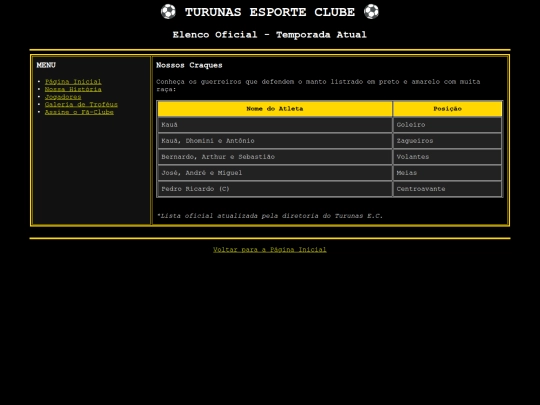Select the Nome do Atleta column header
This screenshot has height=405, width=540.
point(275,109)
